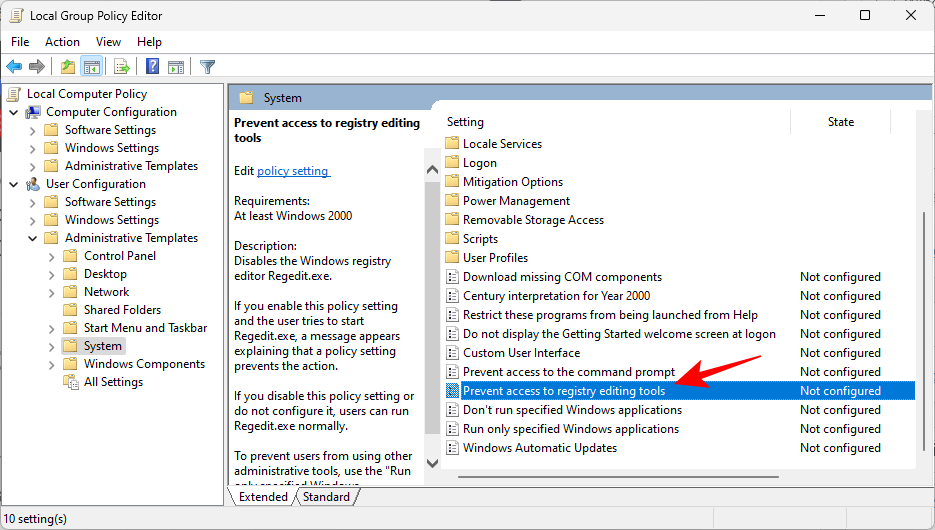
Task: Expand the Network tree node
Action: [x=52, y=293]
